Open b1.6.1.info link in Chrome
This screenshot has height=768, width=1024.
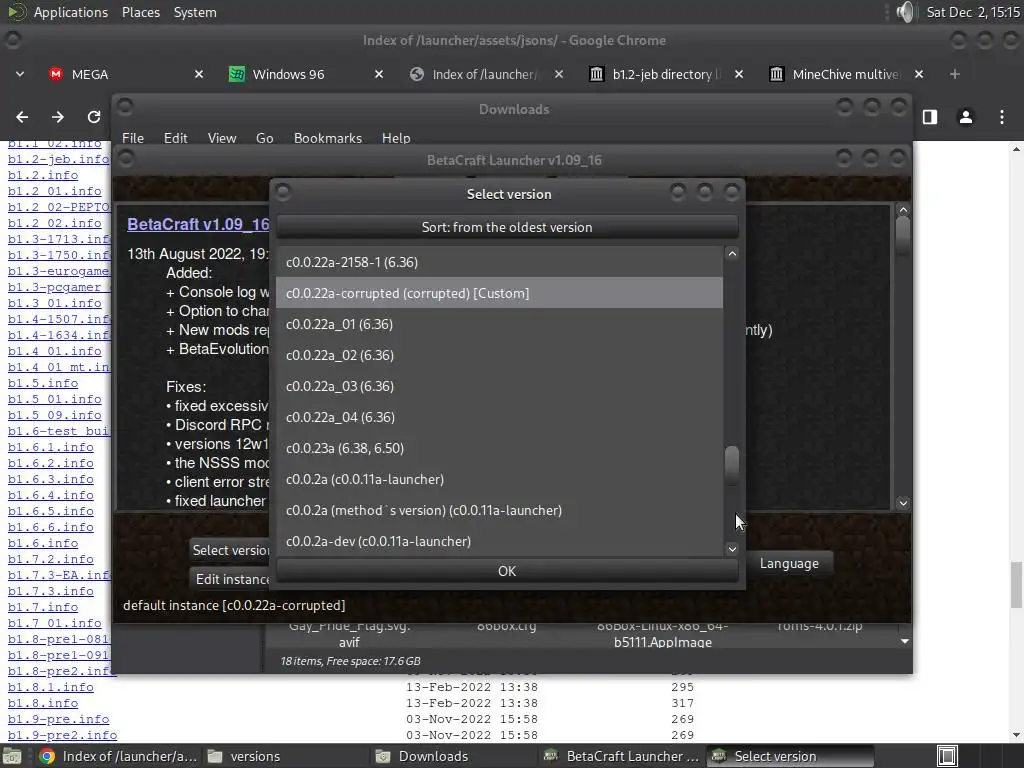click(x=50, y=447)
